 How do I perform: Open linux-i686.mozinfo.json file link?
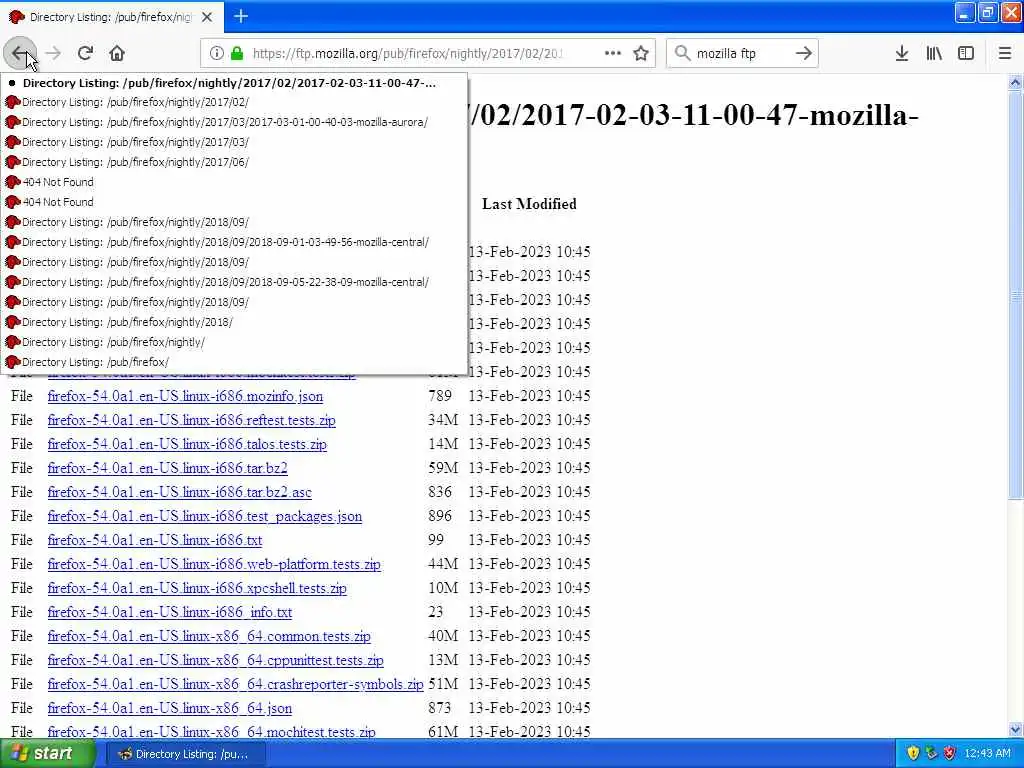185,396
